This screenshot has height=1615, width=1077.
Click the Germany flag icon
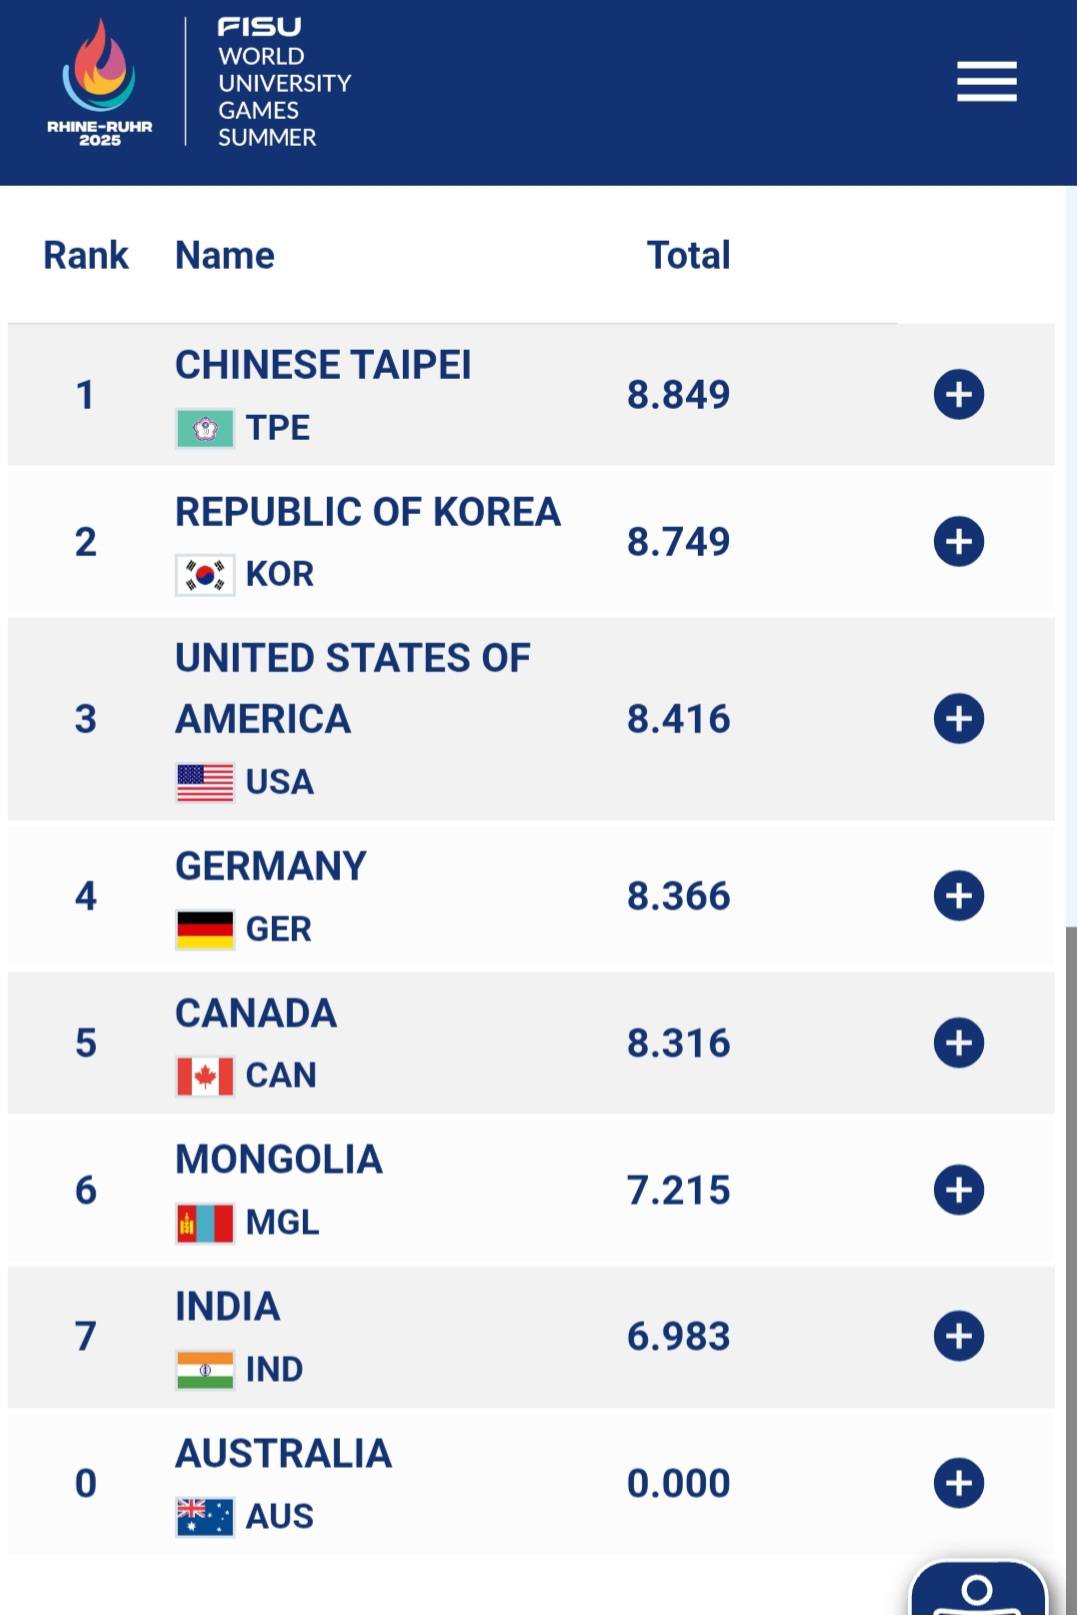click(x=205, y=929)
